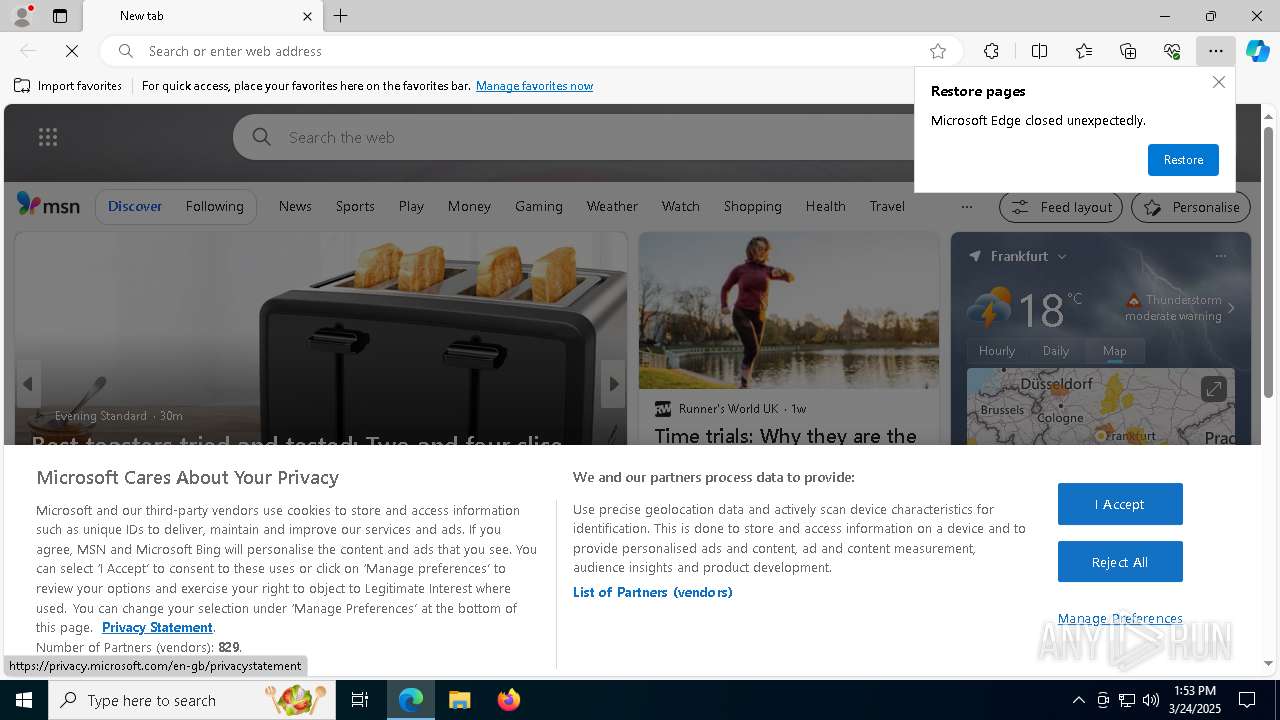
Task: Click the address bar
Action: 530,51
